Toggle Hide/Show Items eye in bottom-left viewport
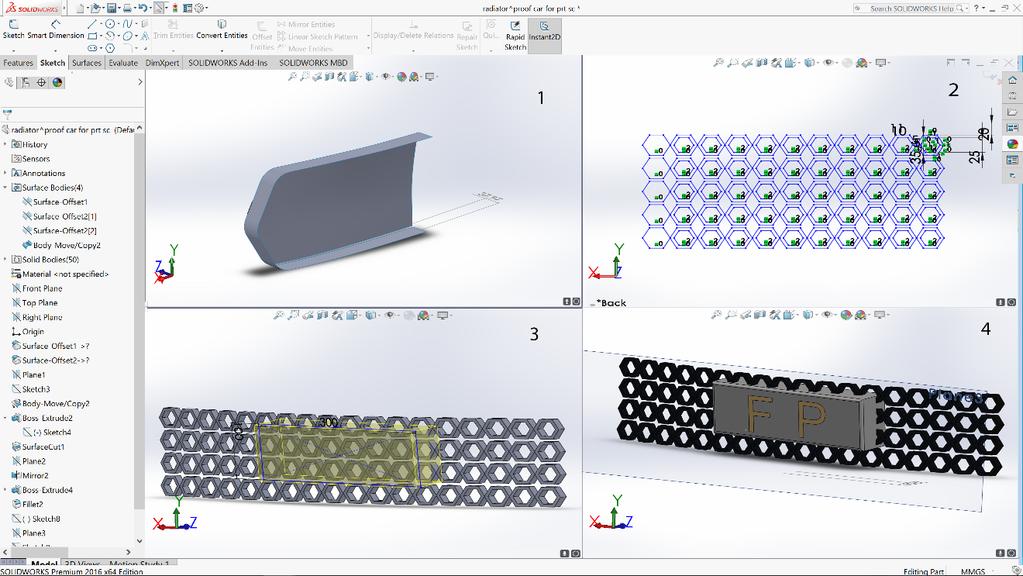1023x576 pixels. point(389,315)
